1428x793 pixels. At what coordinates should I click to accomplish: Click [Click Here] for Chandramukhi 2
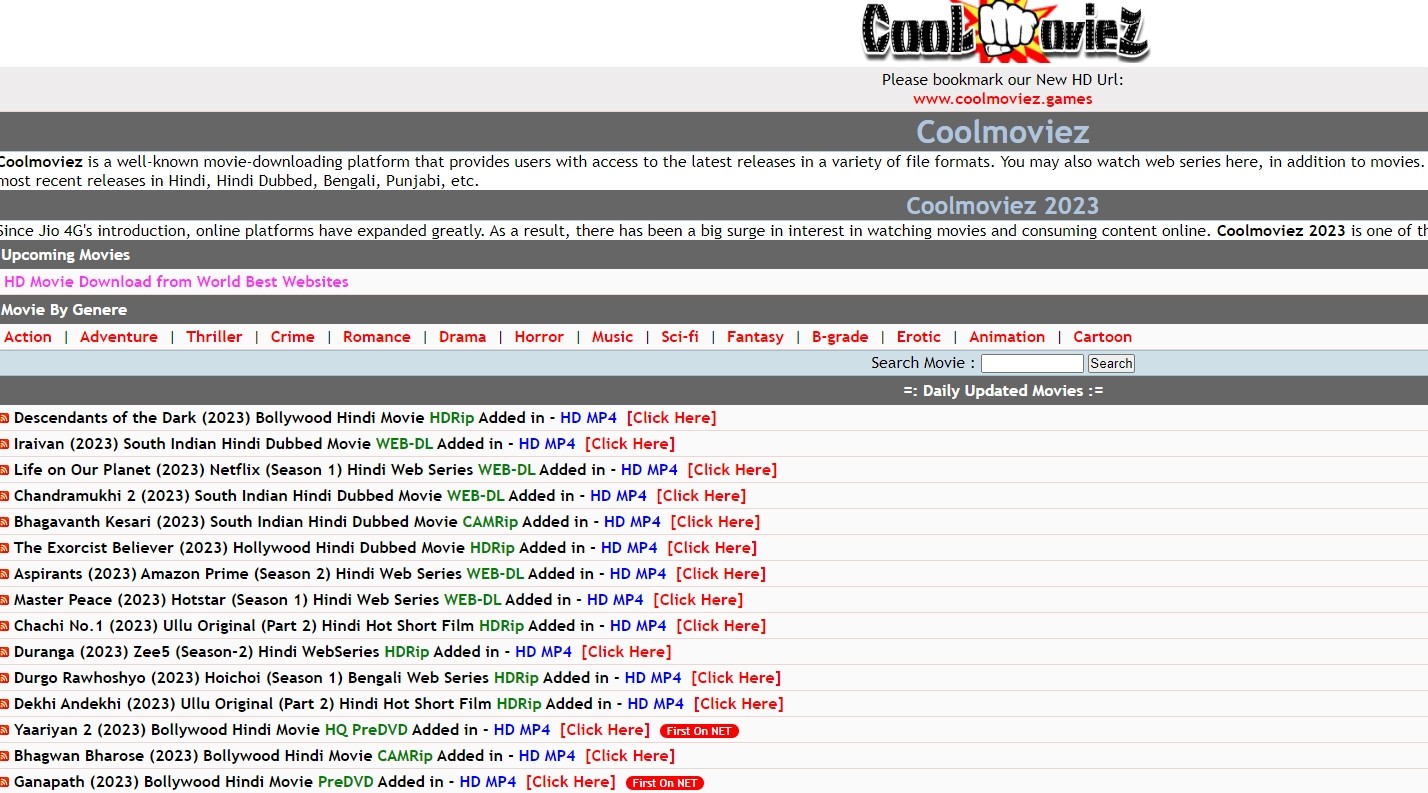click(701, 496)
